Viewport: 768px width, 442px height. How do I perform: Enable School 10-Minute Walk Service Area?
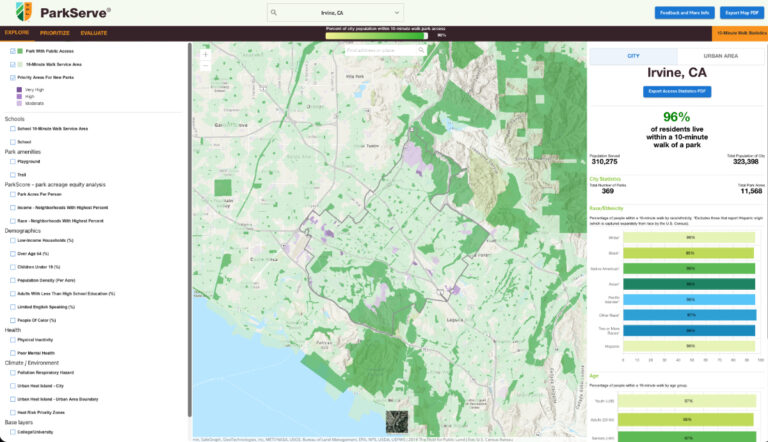13,128
